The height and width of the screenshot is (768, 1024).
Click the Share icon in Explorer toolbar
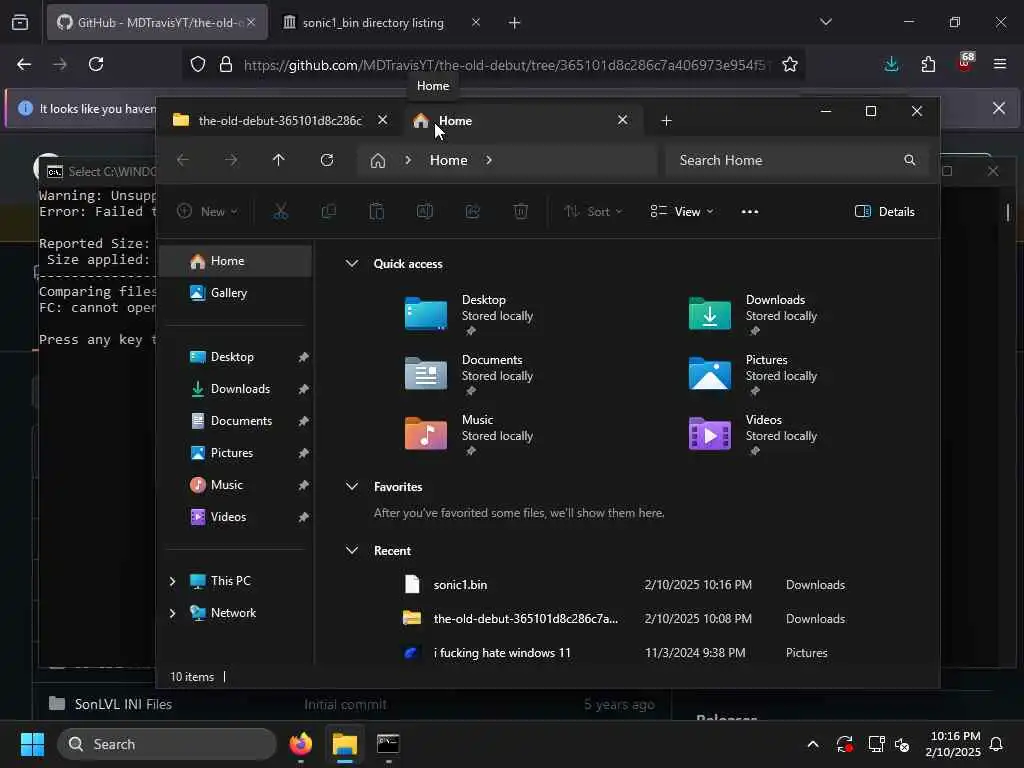coord(473,211)
